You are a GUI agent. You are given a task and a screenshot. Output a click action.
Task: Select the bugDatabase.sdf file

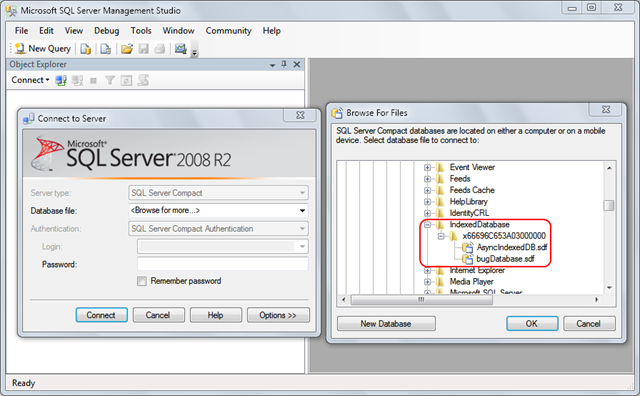tap(505, 259)
